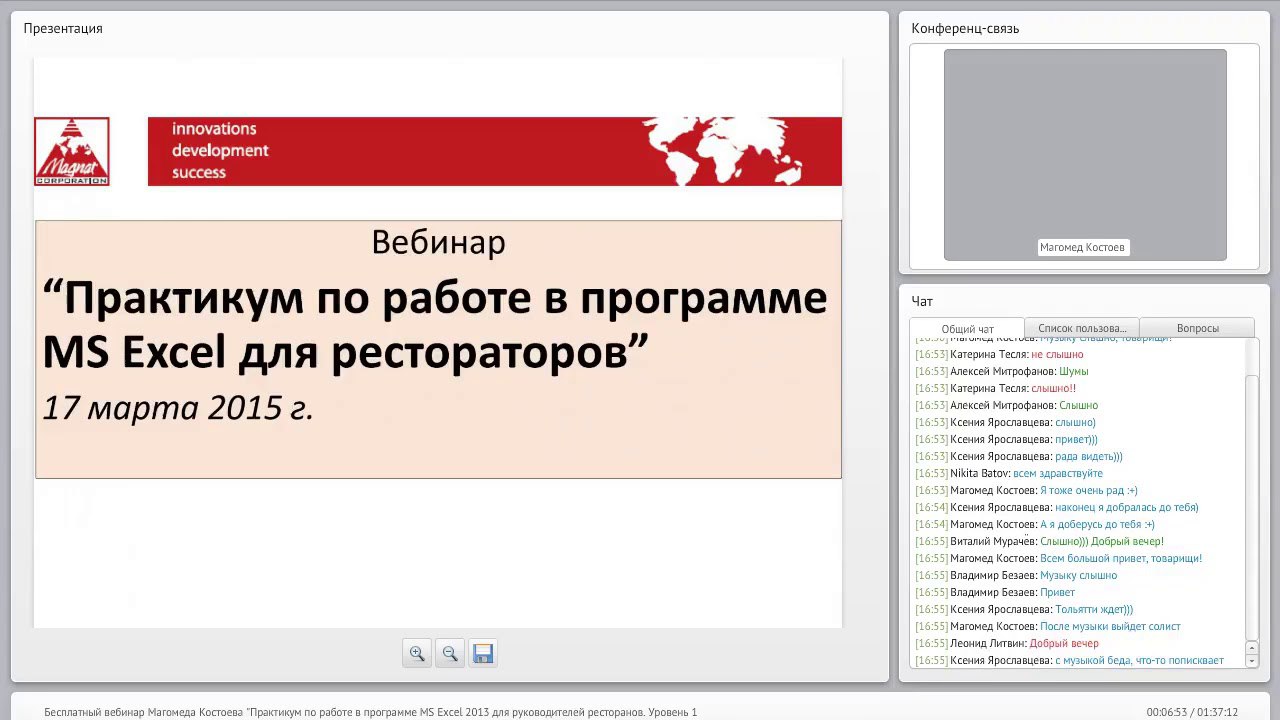Click the world map banner graphic
This screenshot has height=720, width=1280.
click(725, 152)
